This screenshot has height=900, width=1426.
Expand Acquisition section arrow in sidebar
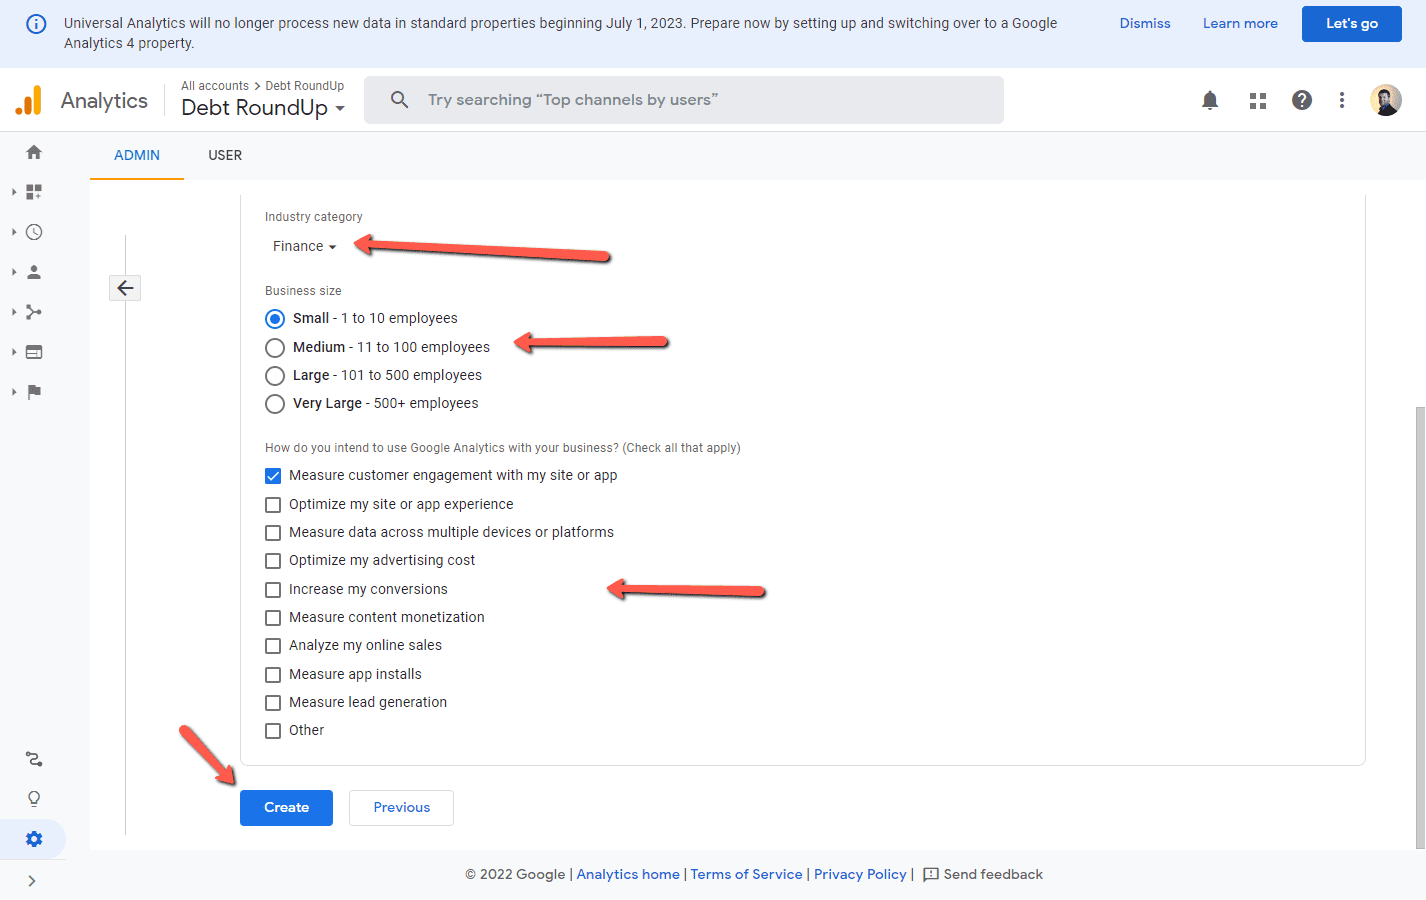pyautogui.click(x=14, y=312)
